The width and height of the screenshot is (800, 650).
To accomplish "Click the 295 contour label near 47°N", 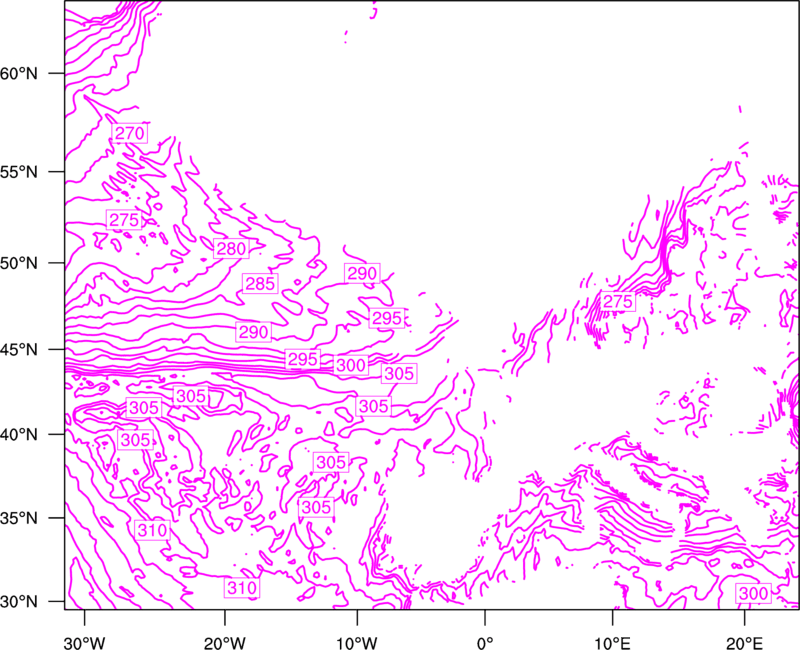I will coord(387,318).
